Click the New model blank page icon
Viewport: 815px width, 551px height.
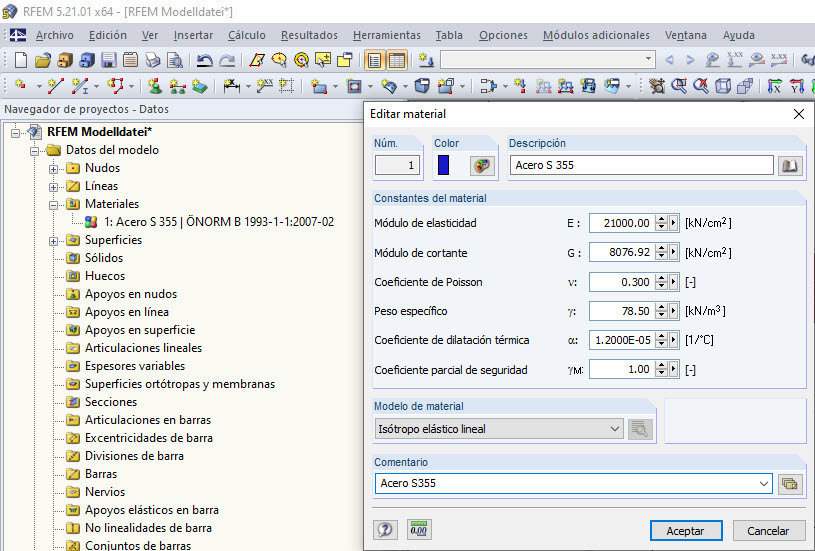click(21, 60)
